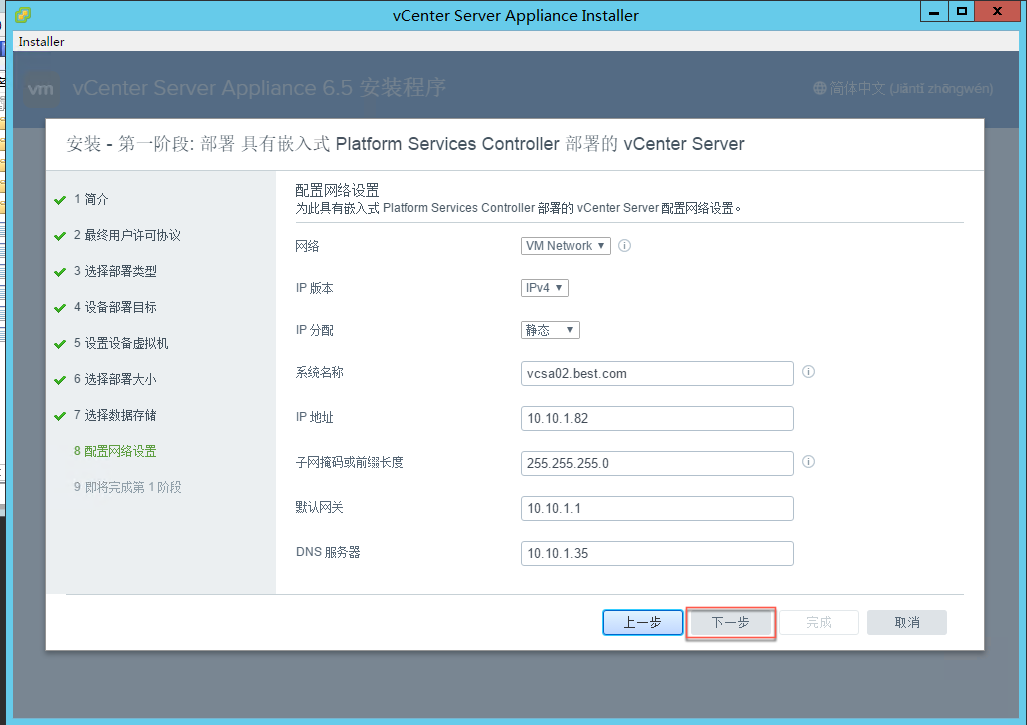
Task: Click the 下一步 next button
Action: [x=731, y=622]
